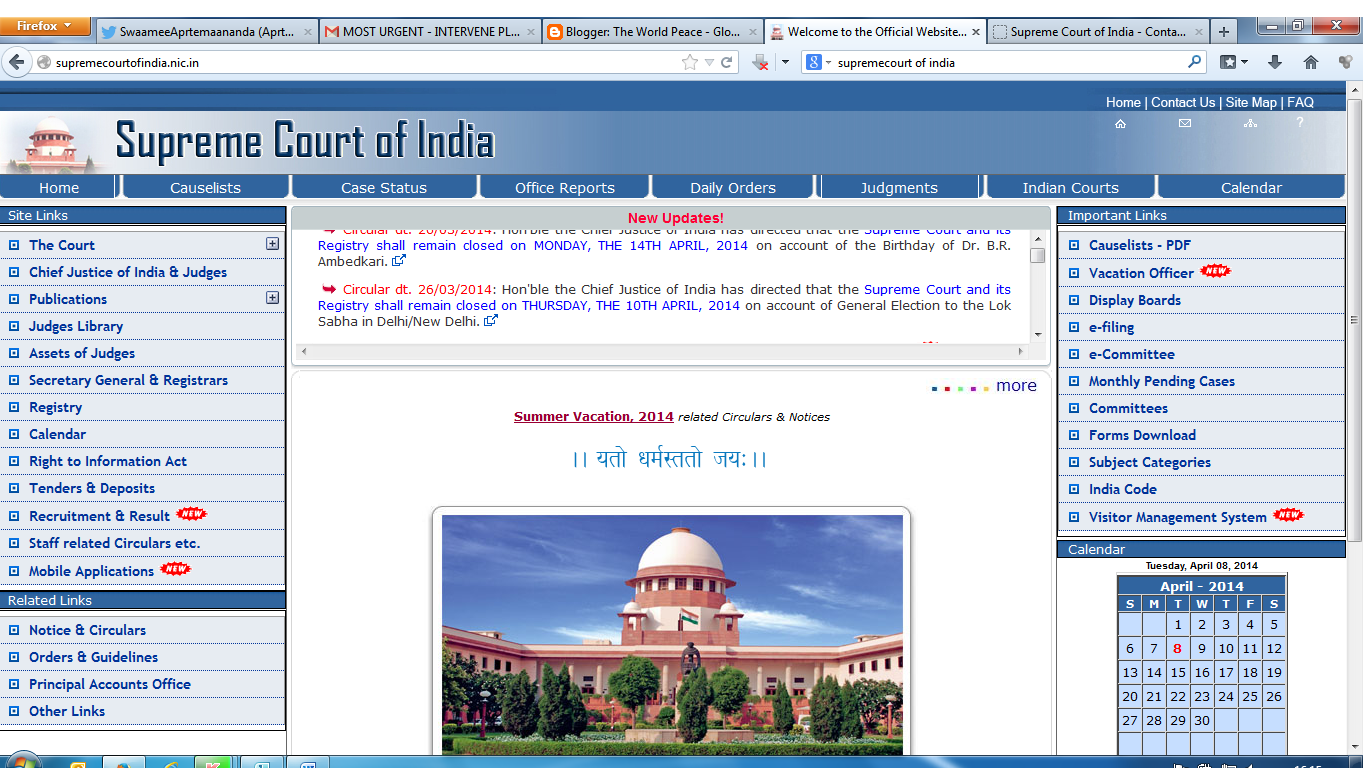Click the 'more' updates link
Viewport: 1366px width, 768px height.
pos(1016,386)
